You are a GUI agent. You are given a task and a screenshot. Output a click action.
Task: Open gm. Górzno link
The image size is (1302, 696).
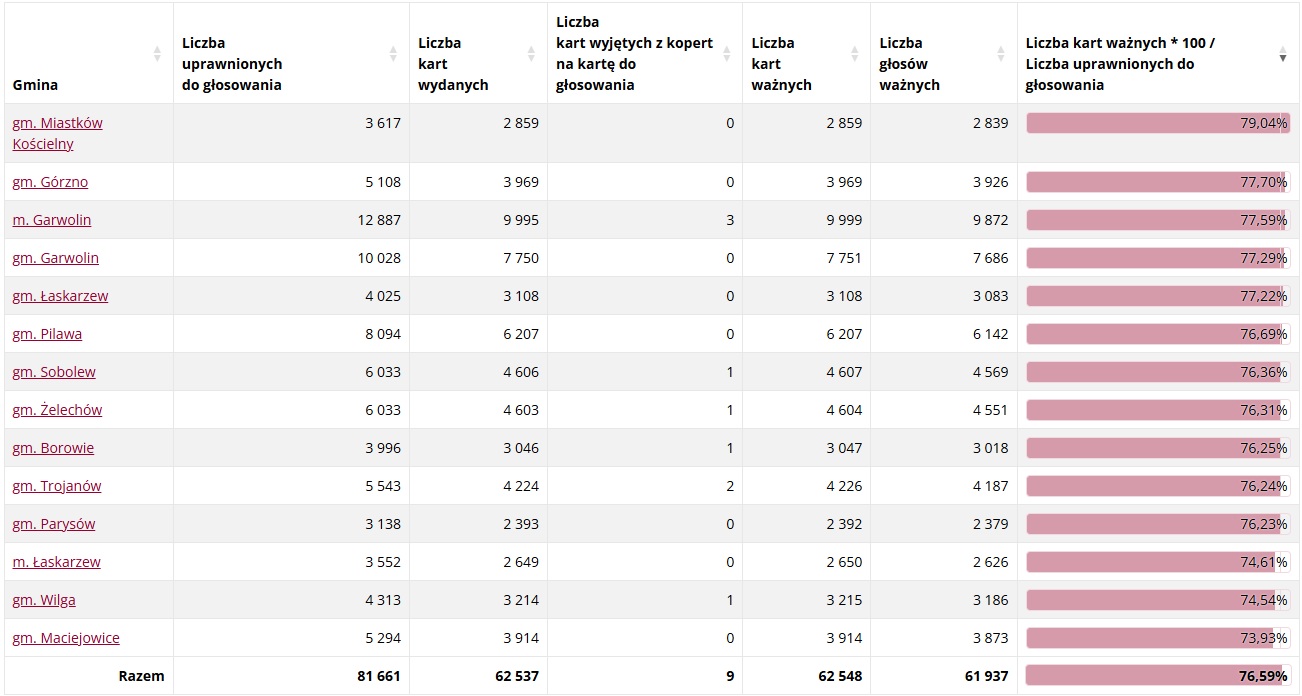pos(50,182)
